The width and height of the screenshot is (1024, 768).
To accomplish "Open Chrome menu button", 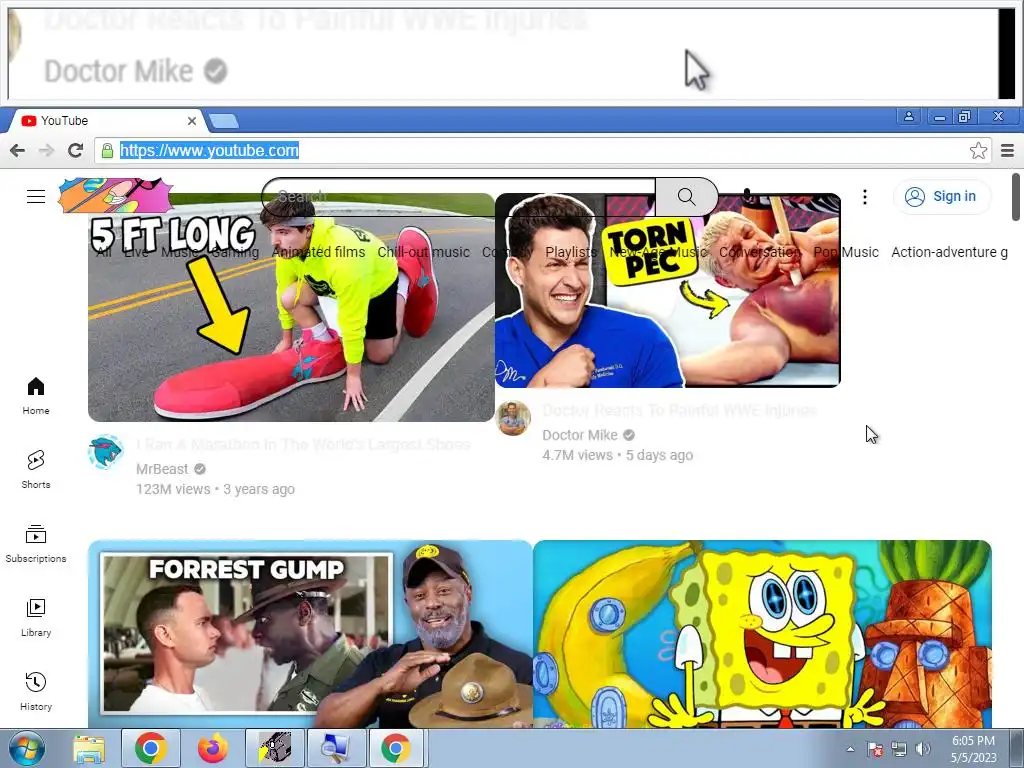I will tap(1008, 151).
